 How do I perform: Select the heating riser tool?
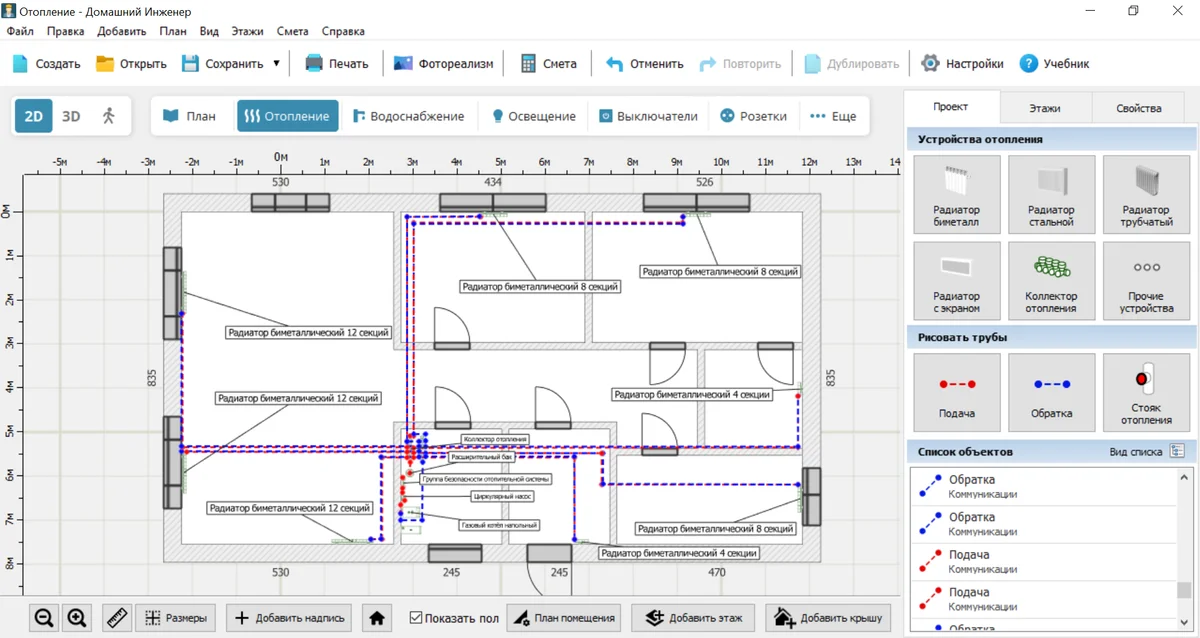(1146, 392)
